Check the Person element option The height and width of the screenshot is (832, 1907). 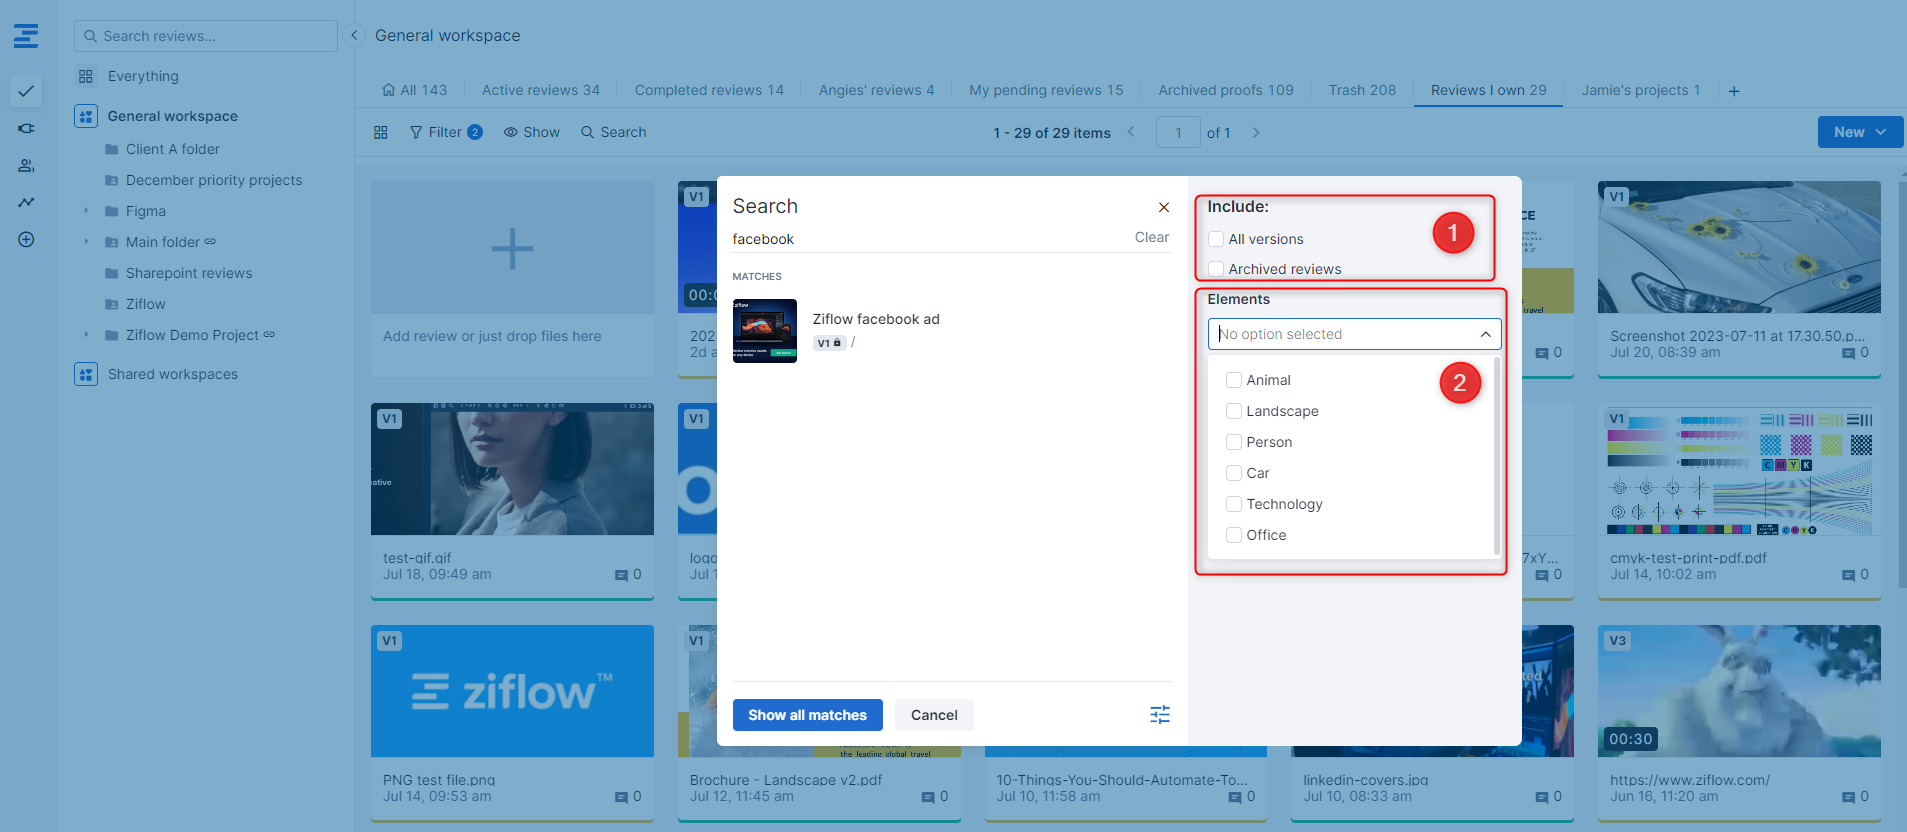point(1234,442)
